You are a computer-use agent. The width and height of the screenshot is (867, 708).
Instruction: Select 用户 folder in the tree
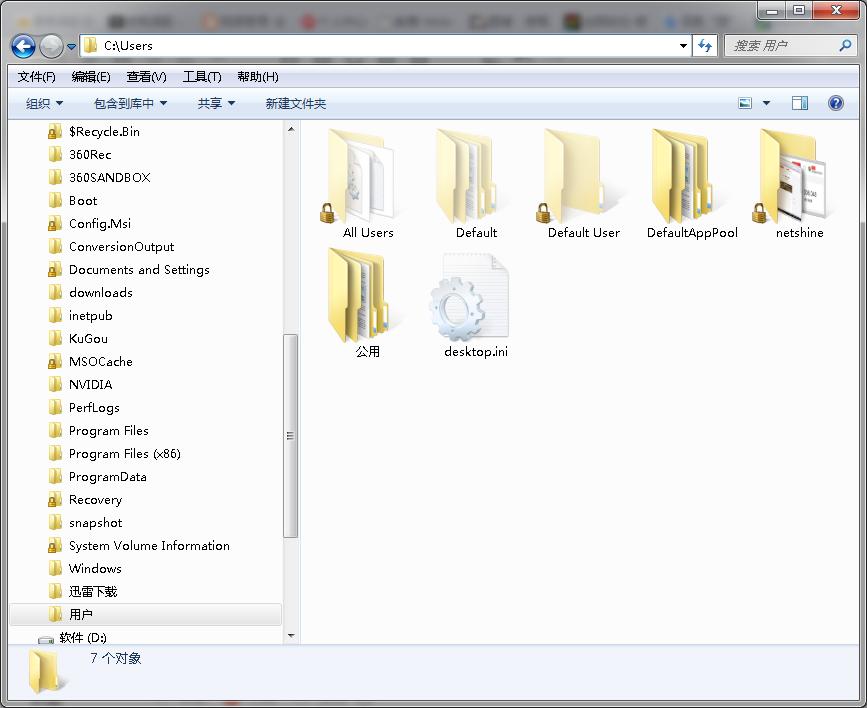pyautogui.click(x=145, y=615)
